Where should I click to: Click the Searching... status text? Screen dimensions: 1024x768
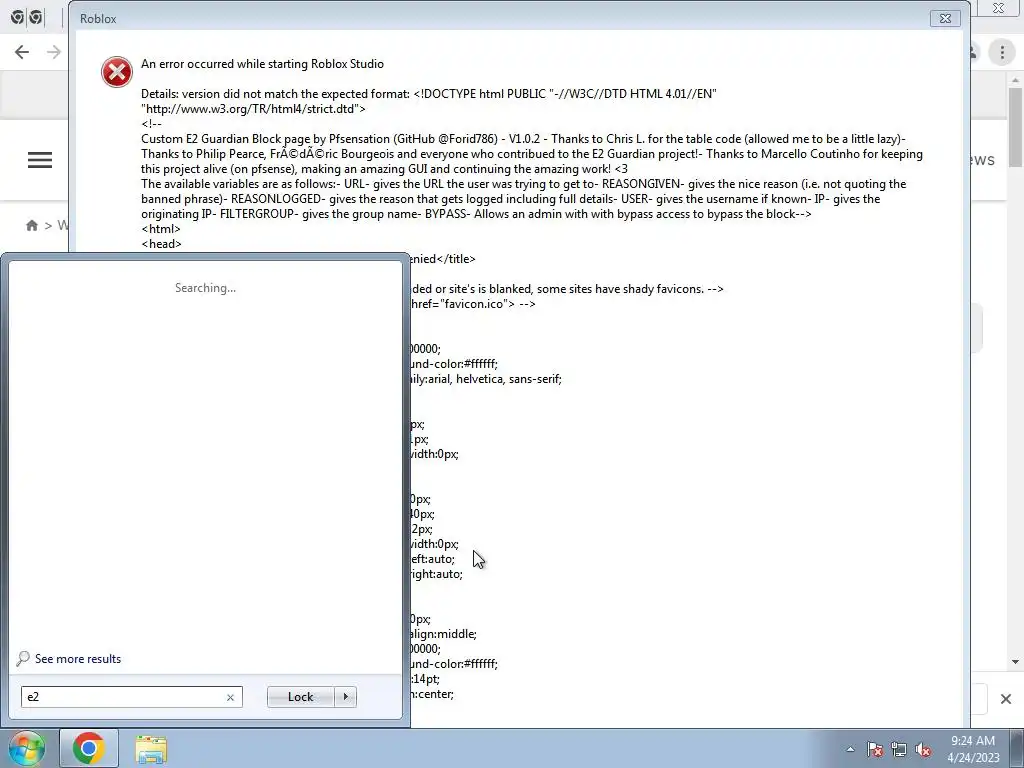(205, 288)
